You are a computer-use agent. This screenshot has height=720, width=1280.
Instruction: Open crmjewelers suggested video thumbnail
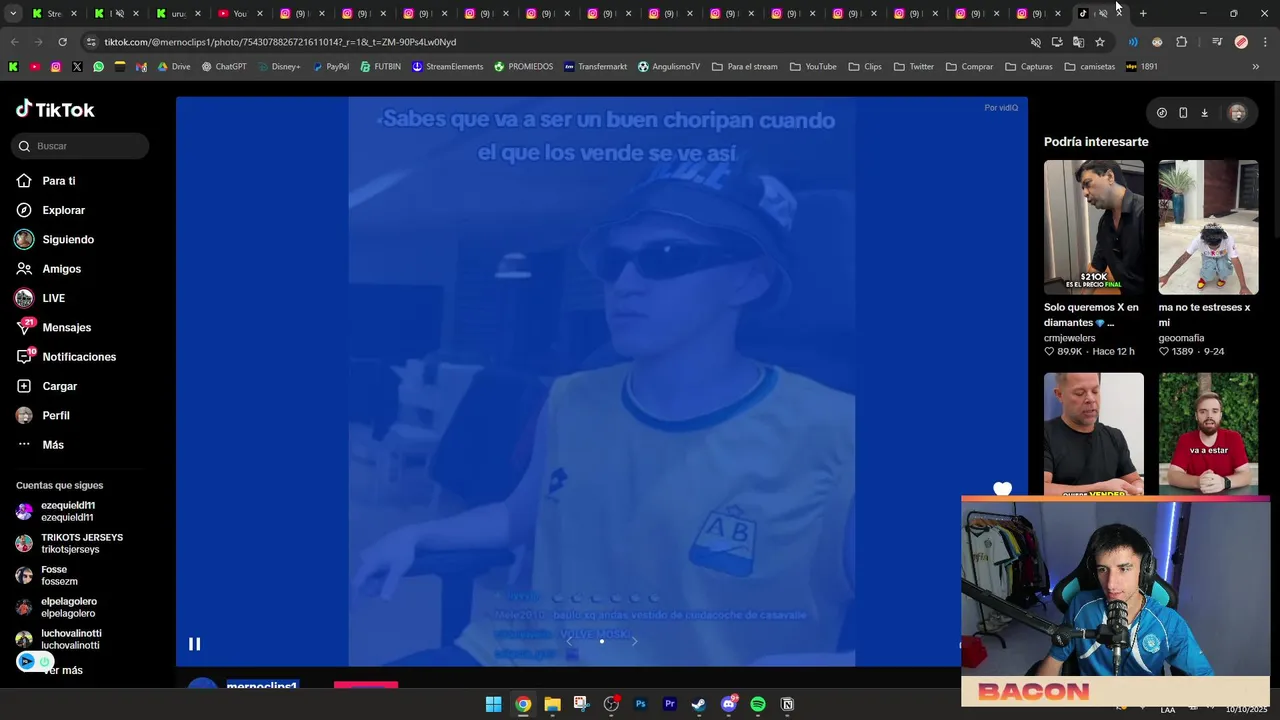pos(1094,227)
